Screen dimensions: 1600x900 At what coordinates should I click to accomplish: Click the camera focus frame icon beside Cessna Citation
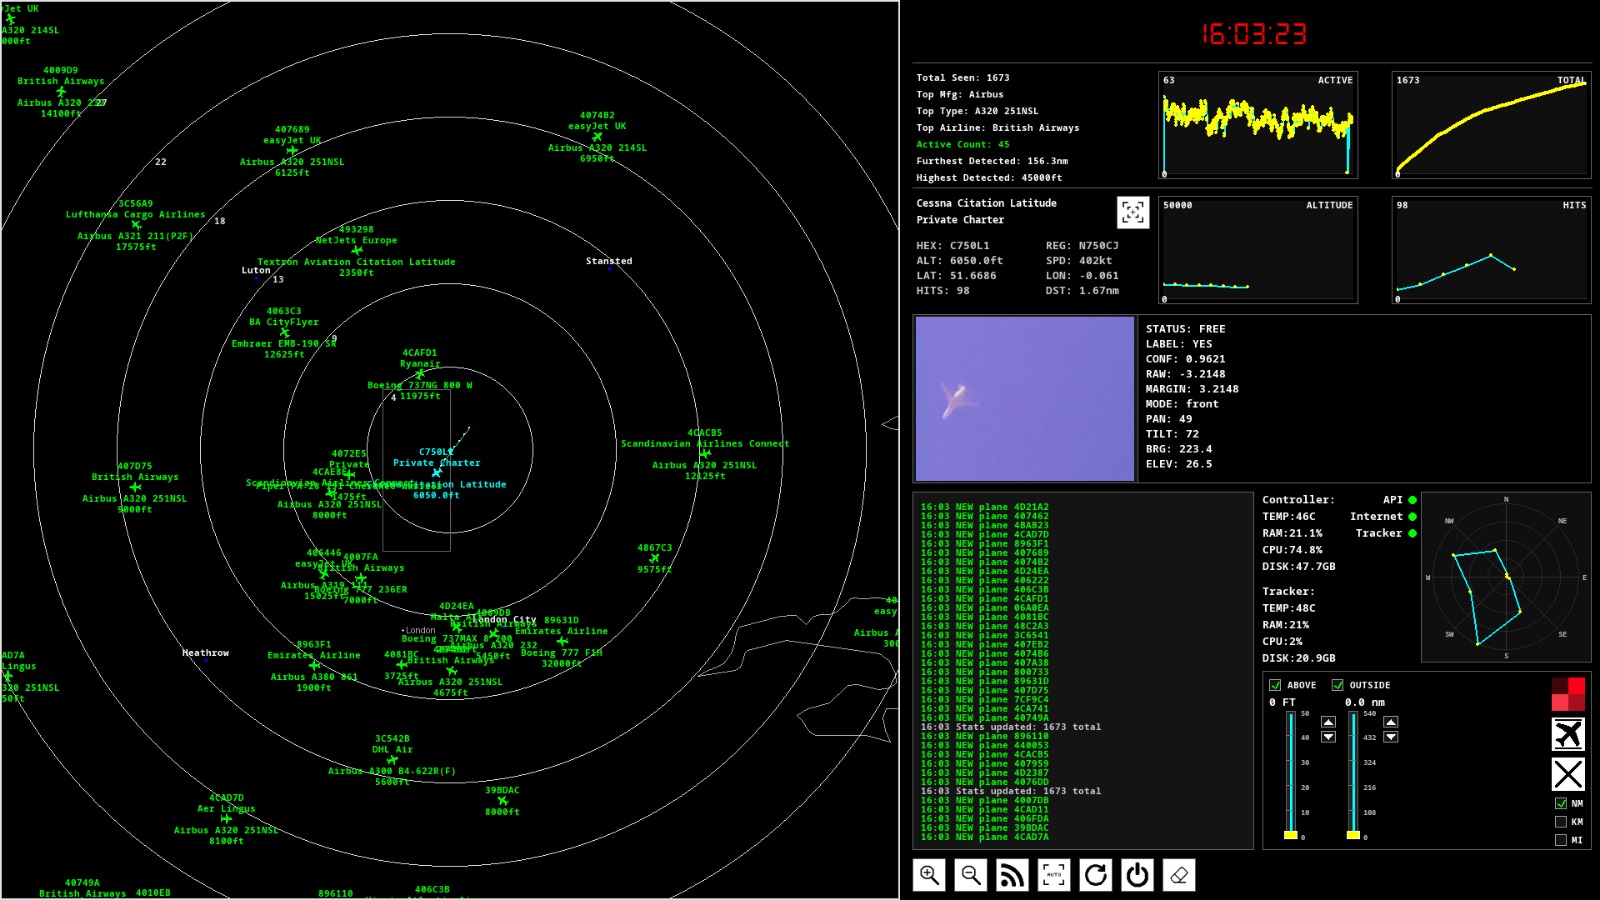1133,212
